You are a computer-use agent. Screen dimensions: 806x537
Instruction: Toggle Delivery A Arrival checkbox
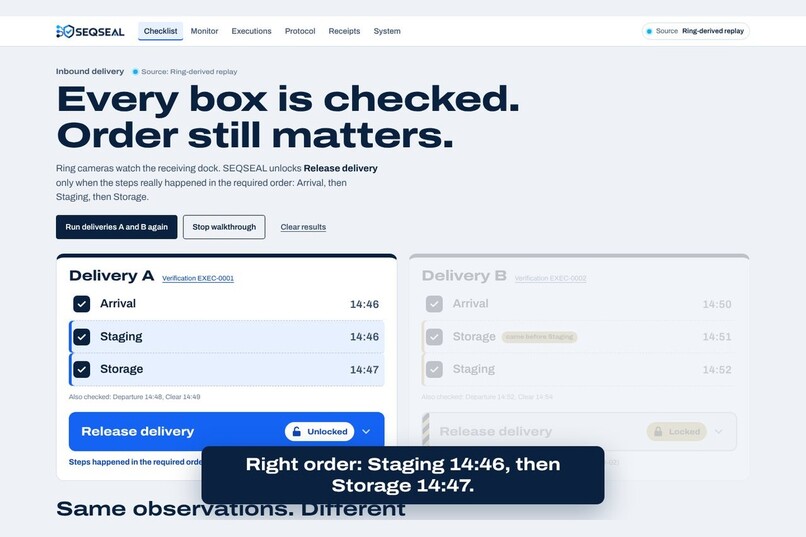82,304
